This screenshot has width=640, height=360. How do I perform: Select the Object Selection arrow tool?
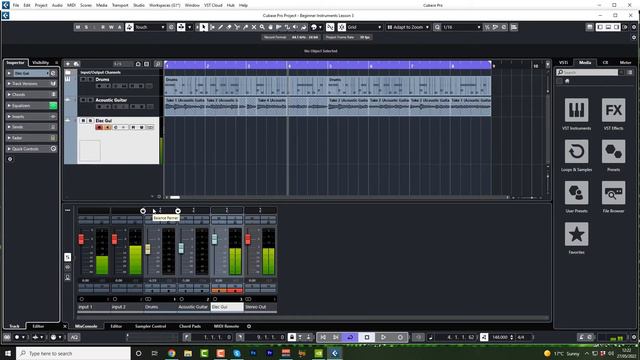click(204, 27)
